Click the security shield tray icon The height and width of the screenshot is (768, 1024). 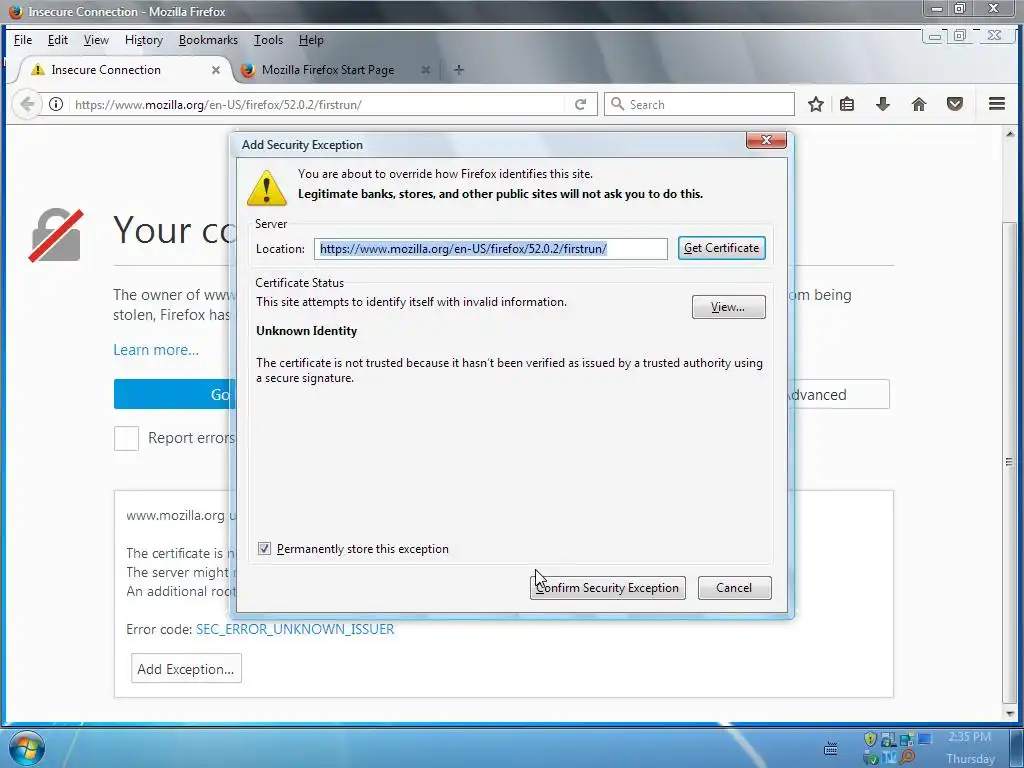pyautogui.click(x=870, y=739)
